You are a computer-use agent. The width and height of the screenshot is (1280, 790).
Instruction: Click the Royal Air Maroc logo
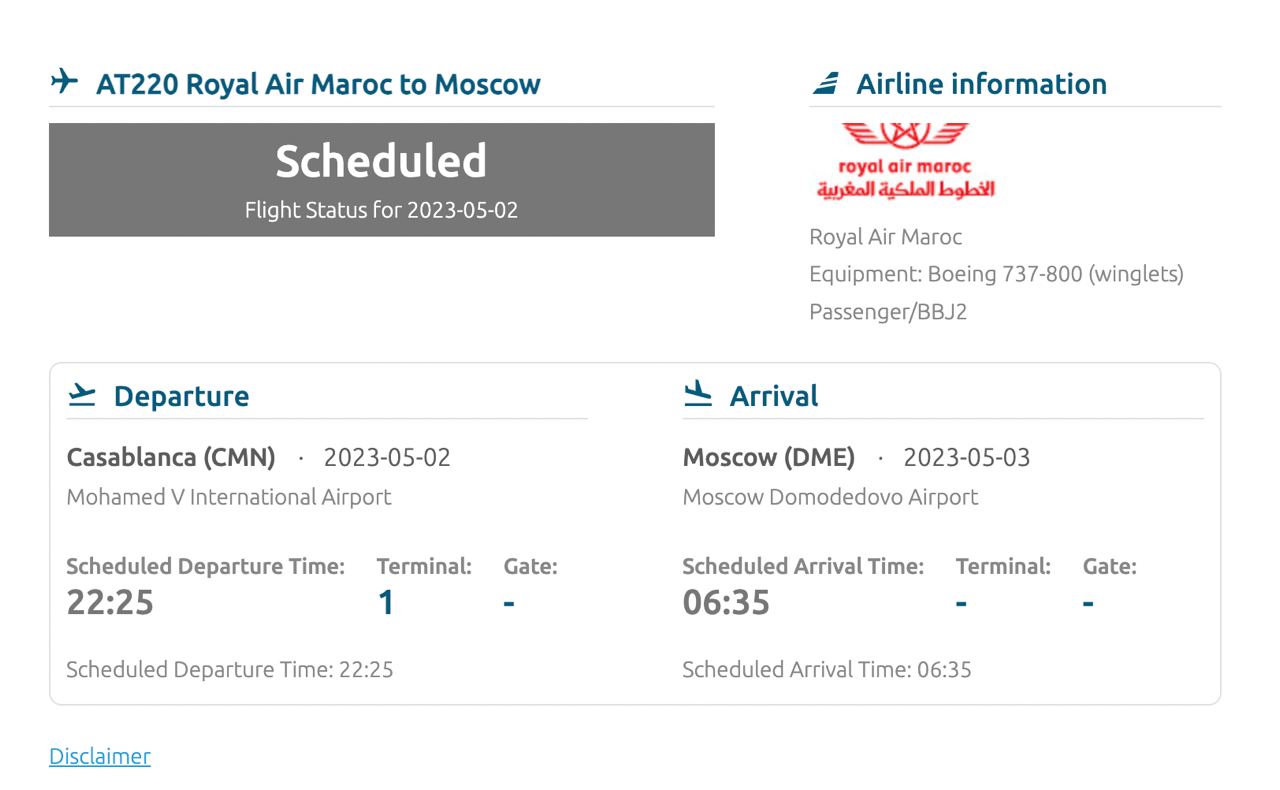905,161
